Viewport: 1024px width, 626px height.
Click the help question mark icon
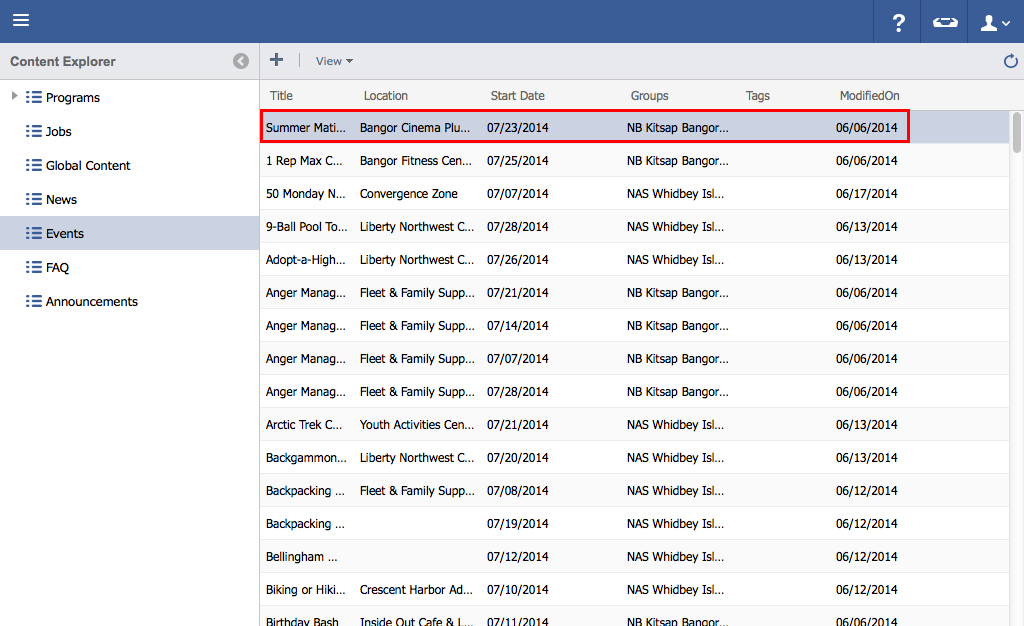pos(898,22)
